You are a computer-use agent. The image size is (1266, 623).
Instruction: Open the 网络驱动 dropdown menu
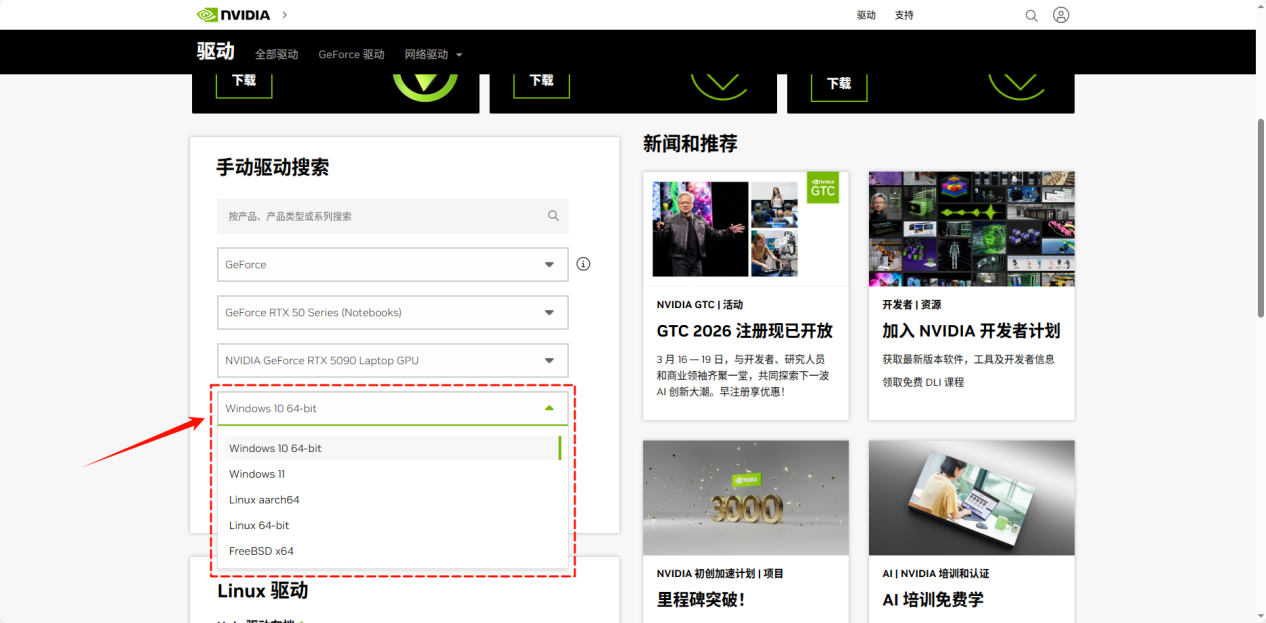tap(433, 54)
